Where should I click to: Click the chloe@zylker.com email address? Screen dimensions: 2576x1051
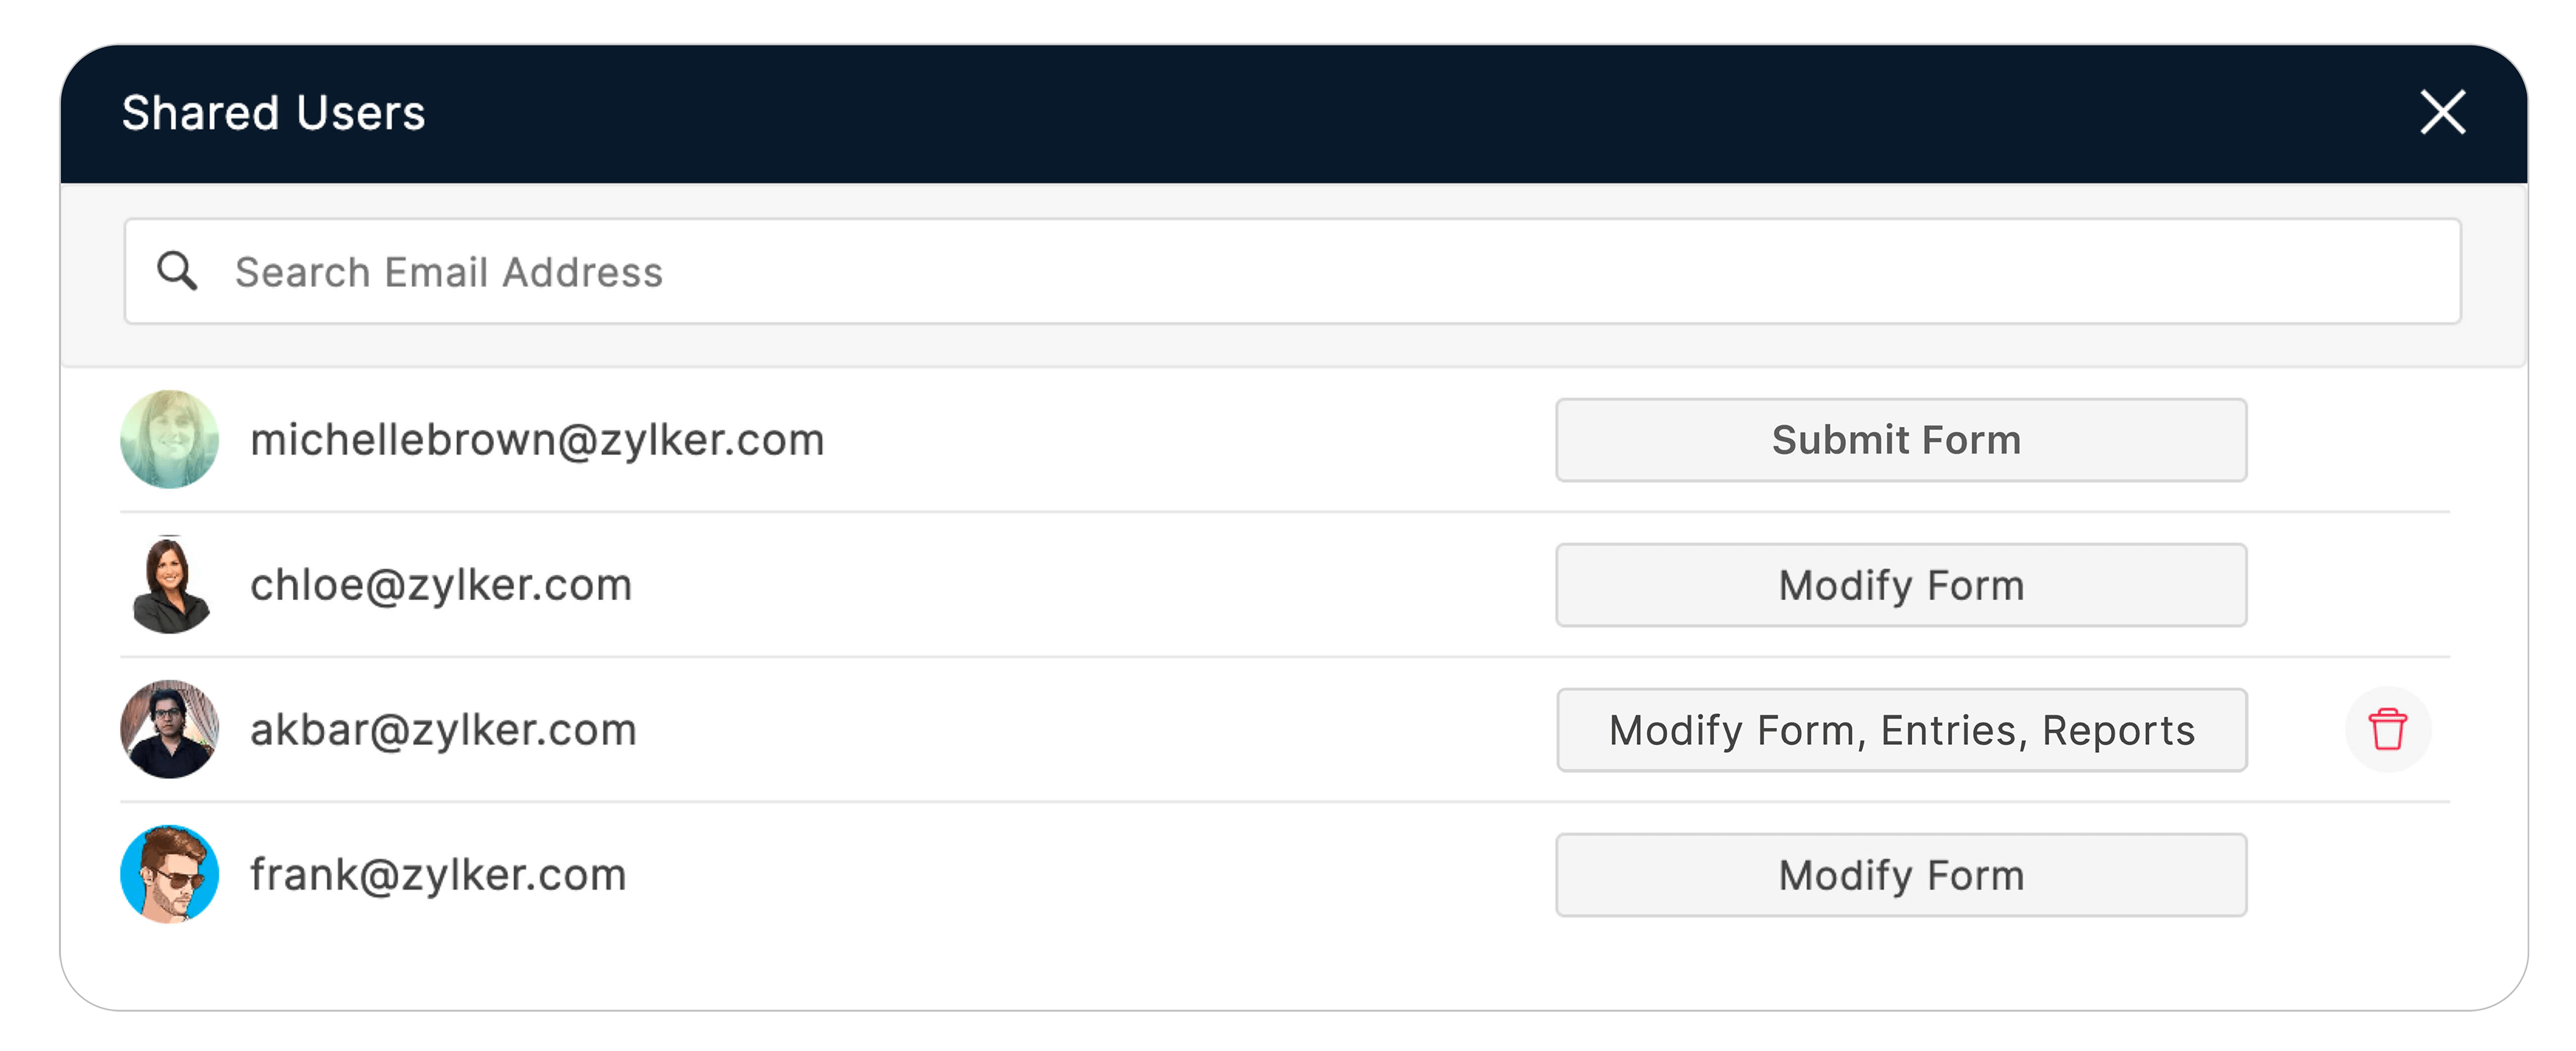(x=441, y=585)
